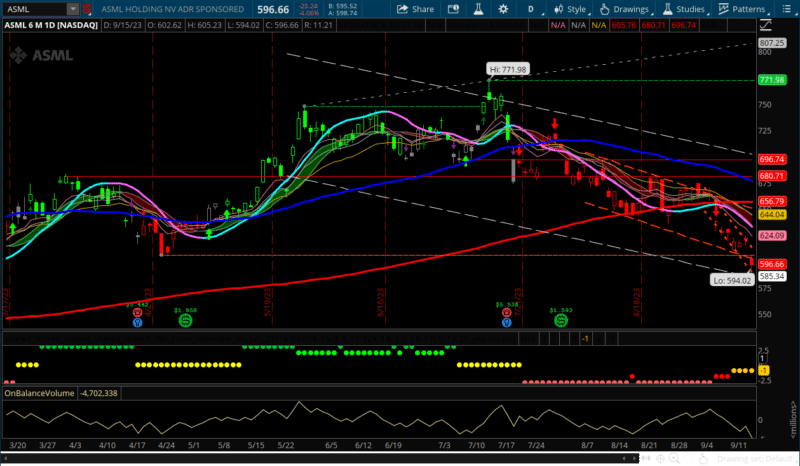The height and width of the screenshot is (466, 800).
Task: Click the 7/24 date axis label
Action: tap(536, 445)
